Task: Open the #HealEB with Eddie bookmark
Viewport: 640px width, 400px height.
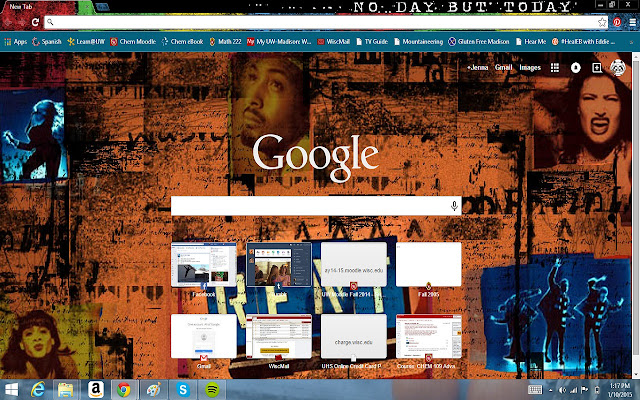Action: point(584,42)
